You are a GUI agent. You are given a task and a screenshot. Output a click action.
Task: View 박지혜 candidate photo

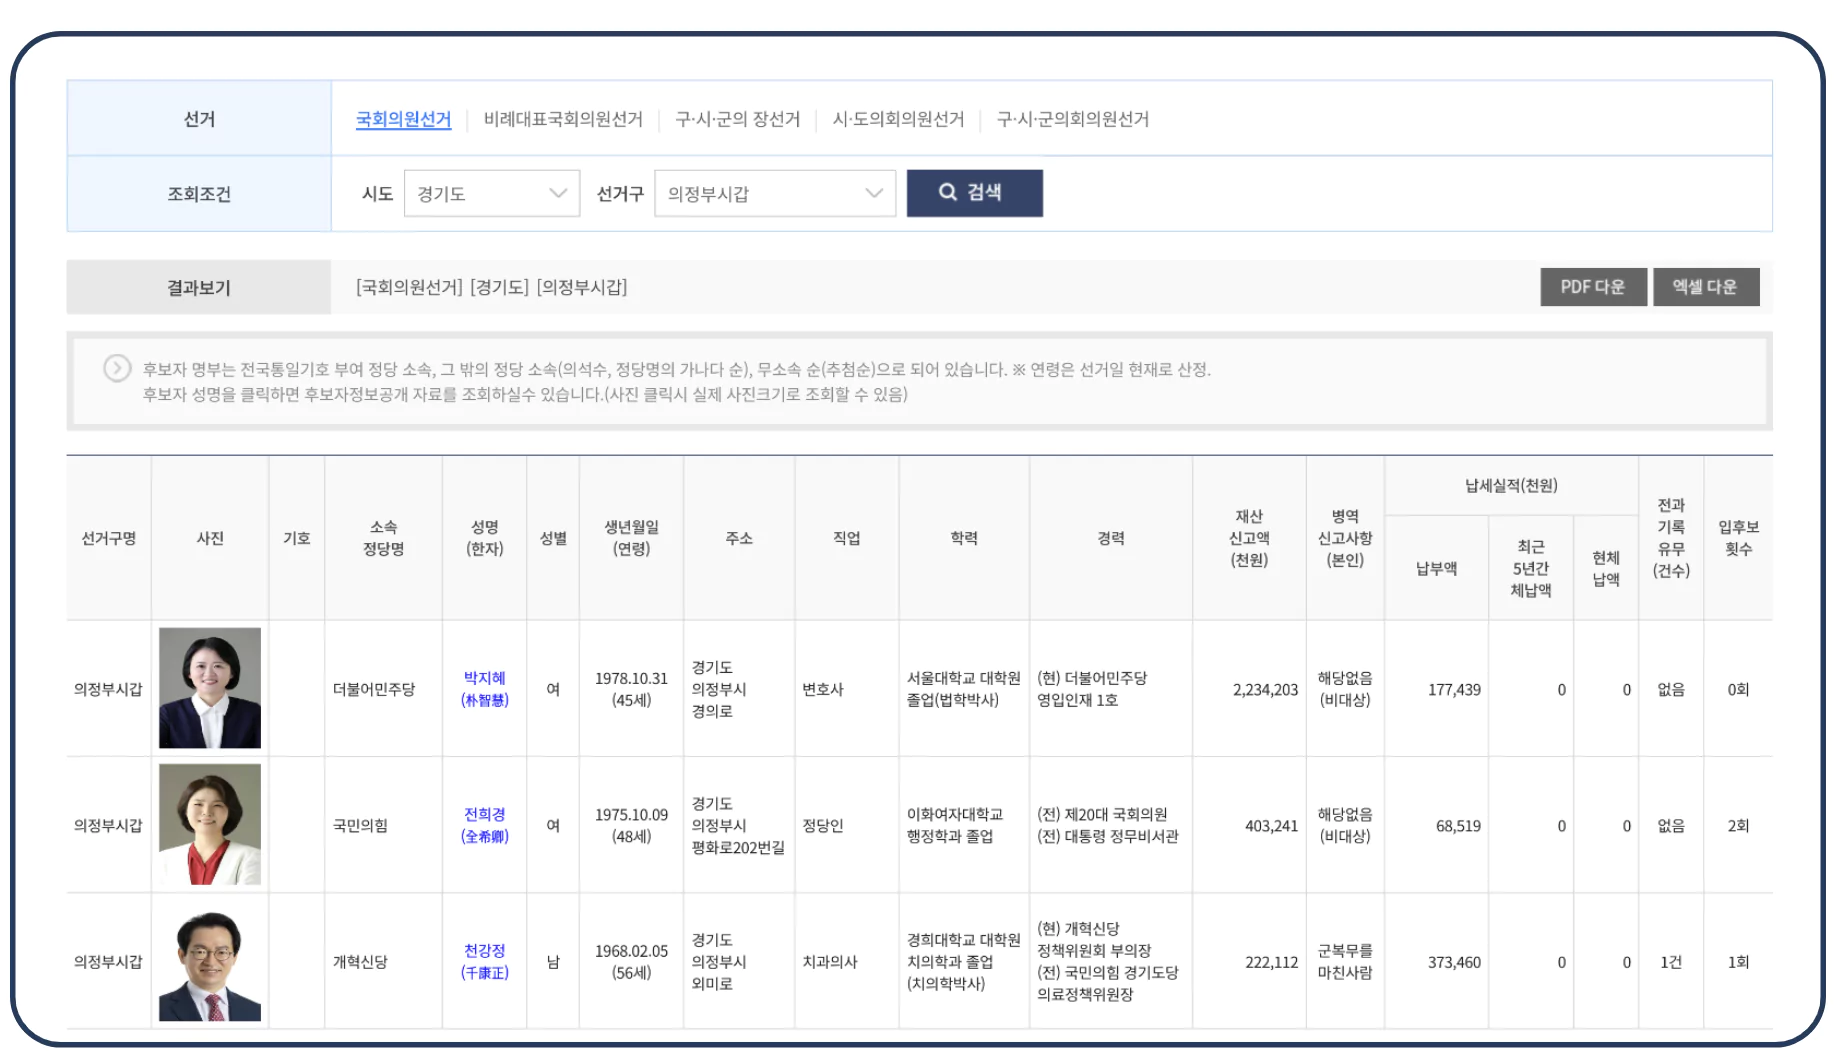(210, 688)
